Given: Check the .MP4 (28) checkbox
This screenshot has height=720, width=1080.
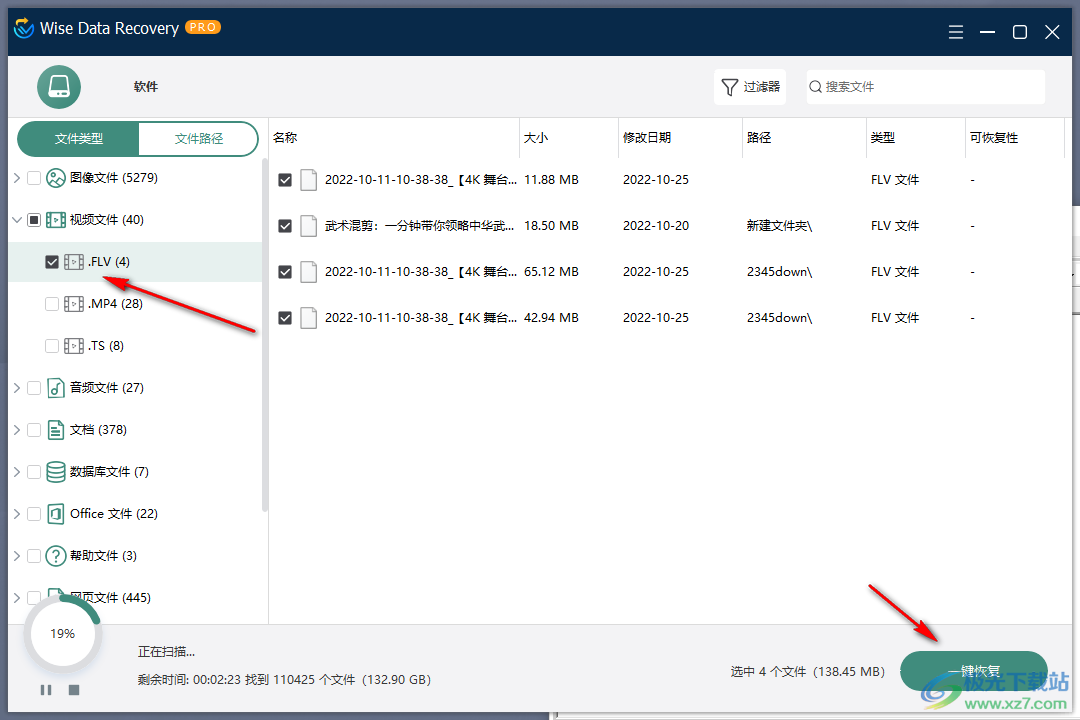Looking at the screenshot, I should pos(52,304).
